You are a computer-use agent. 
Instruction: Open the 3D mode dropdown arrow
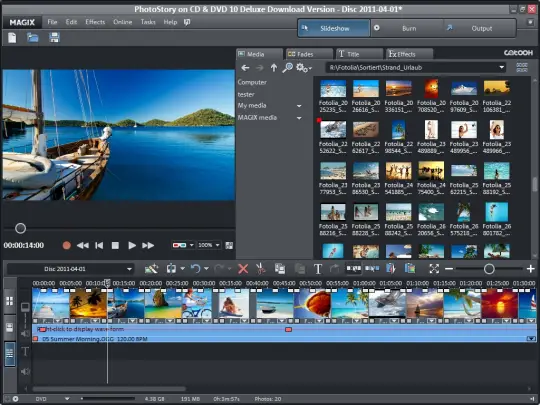(x=191, y=245)
